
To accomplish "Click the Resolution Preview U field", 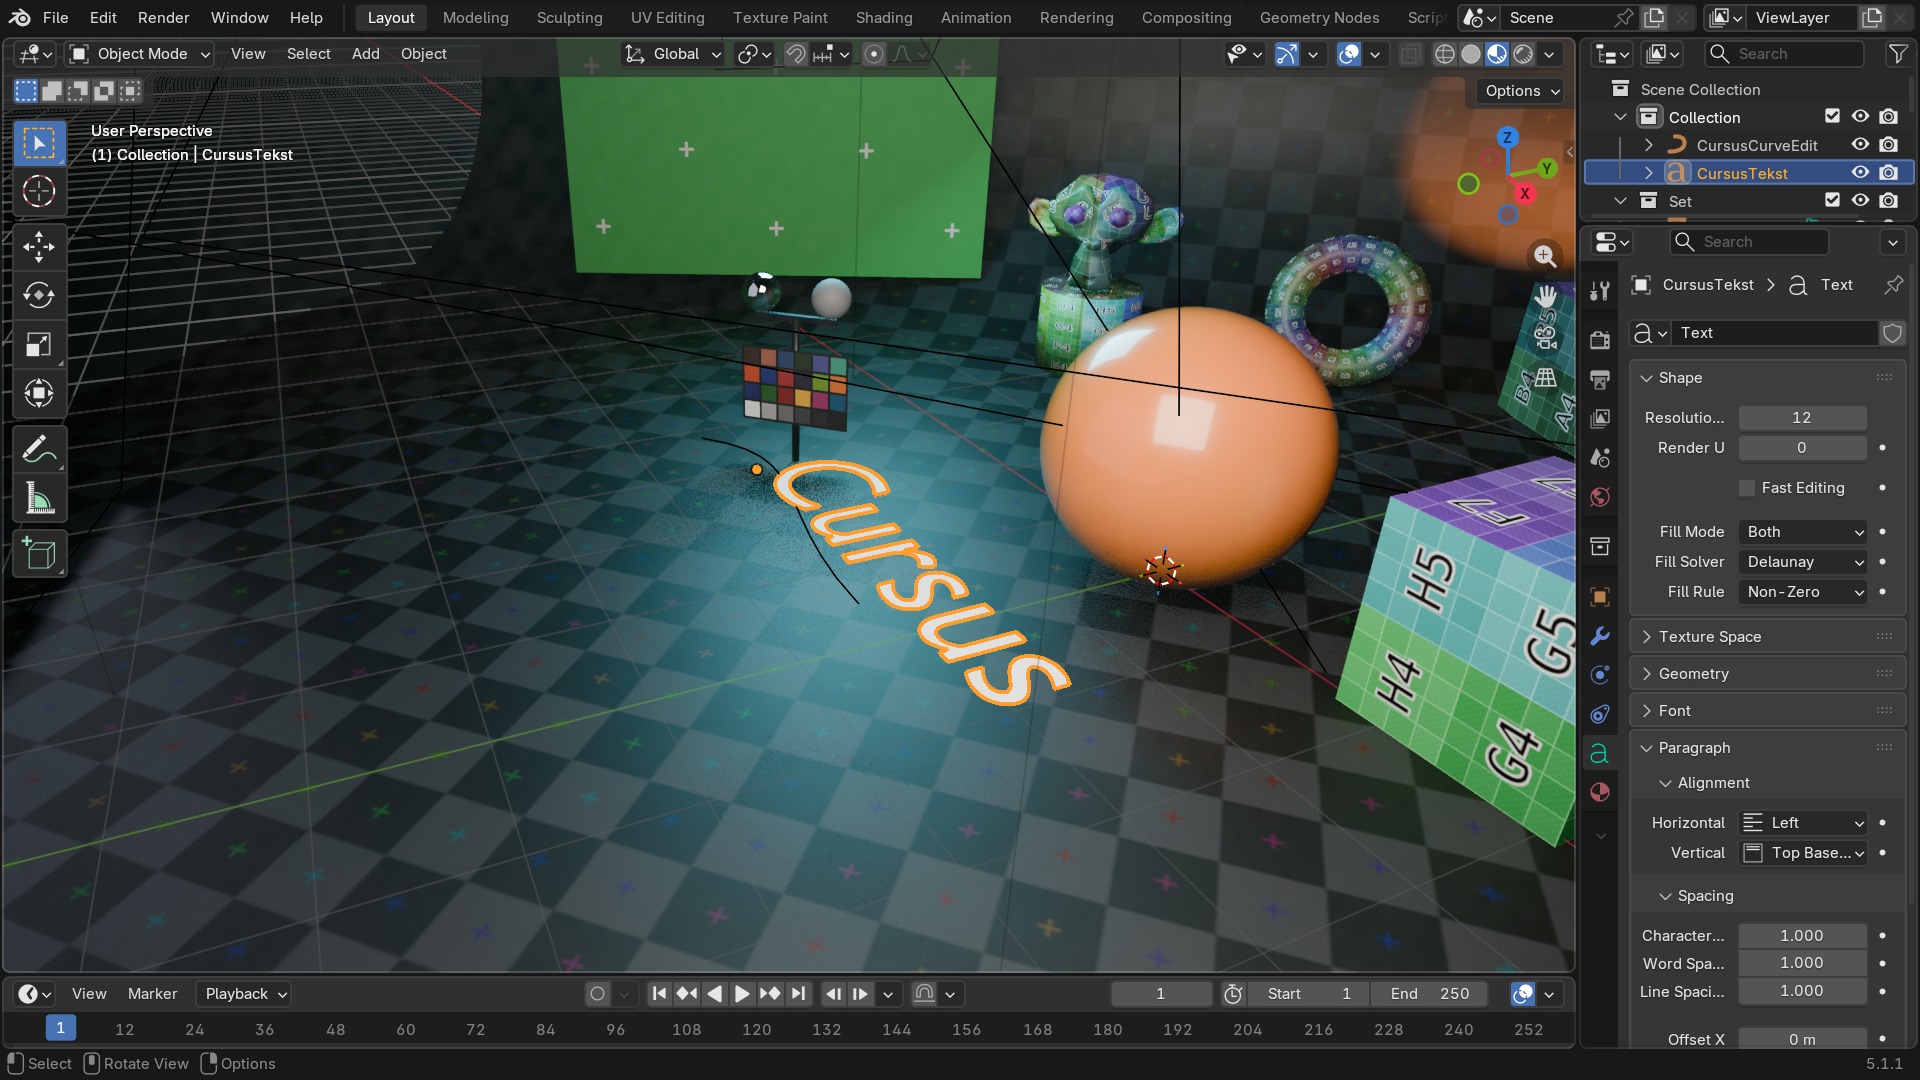I will click(1802, 418).
